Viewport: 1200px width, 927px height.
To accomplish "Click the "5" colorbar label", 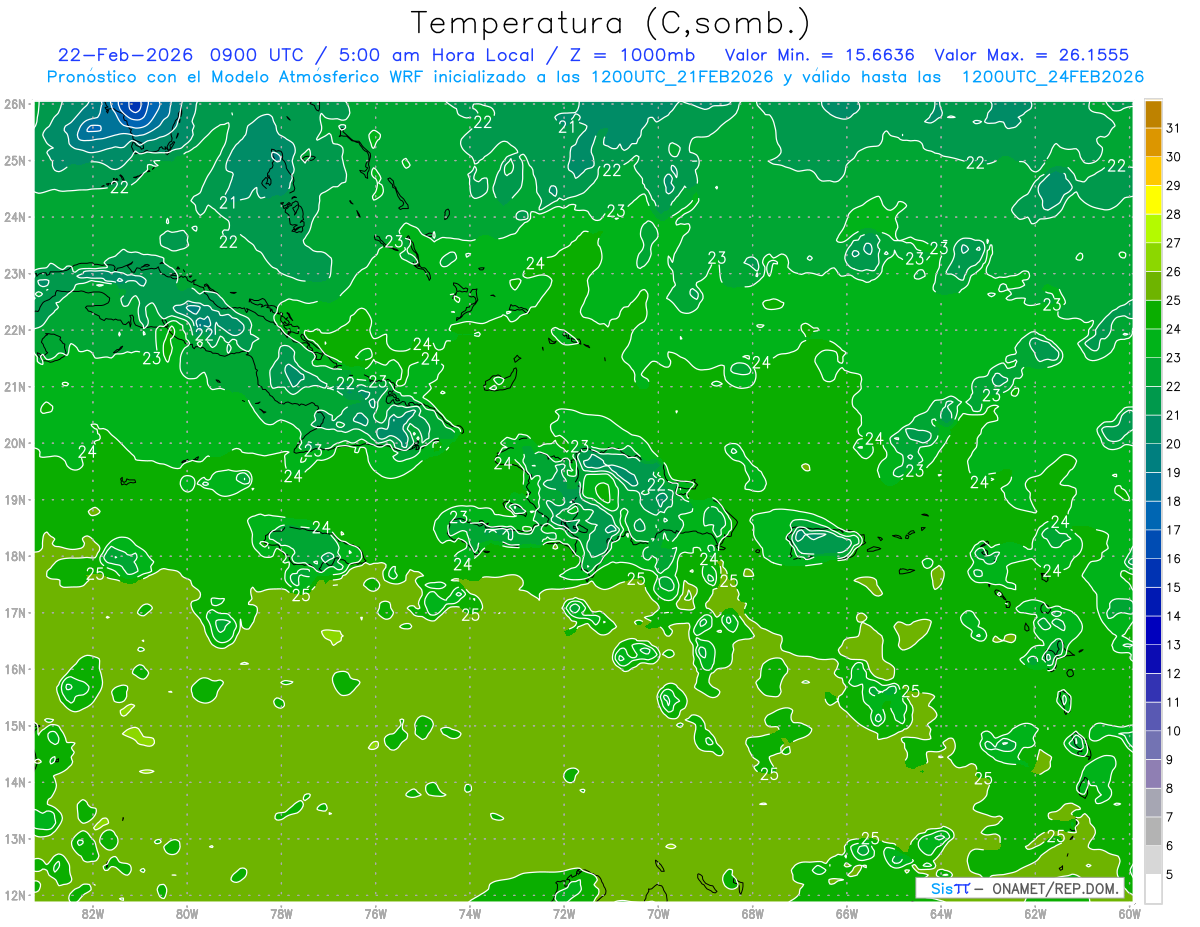I will tap(1170, 874).
